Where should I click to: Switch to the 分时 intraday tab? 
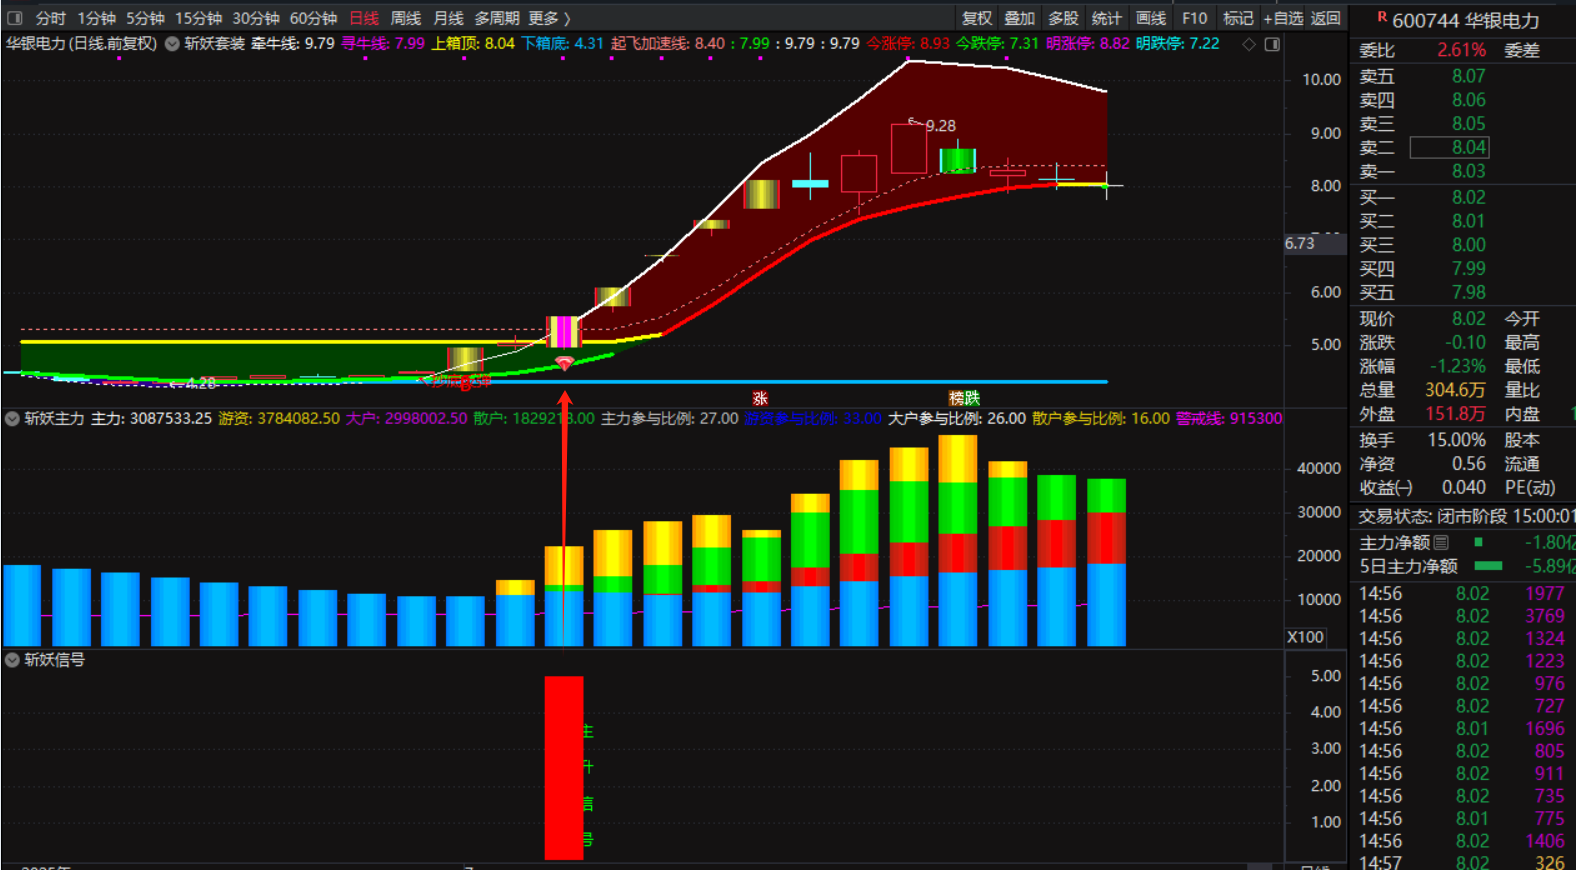(51, 18)
